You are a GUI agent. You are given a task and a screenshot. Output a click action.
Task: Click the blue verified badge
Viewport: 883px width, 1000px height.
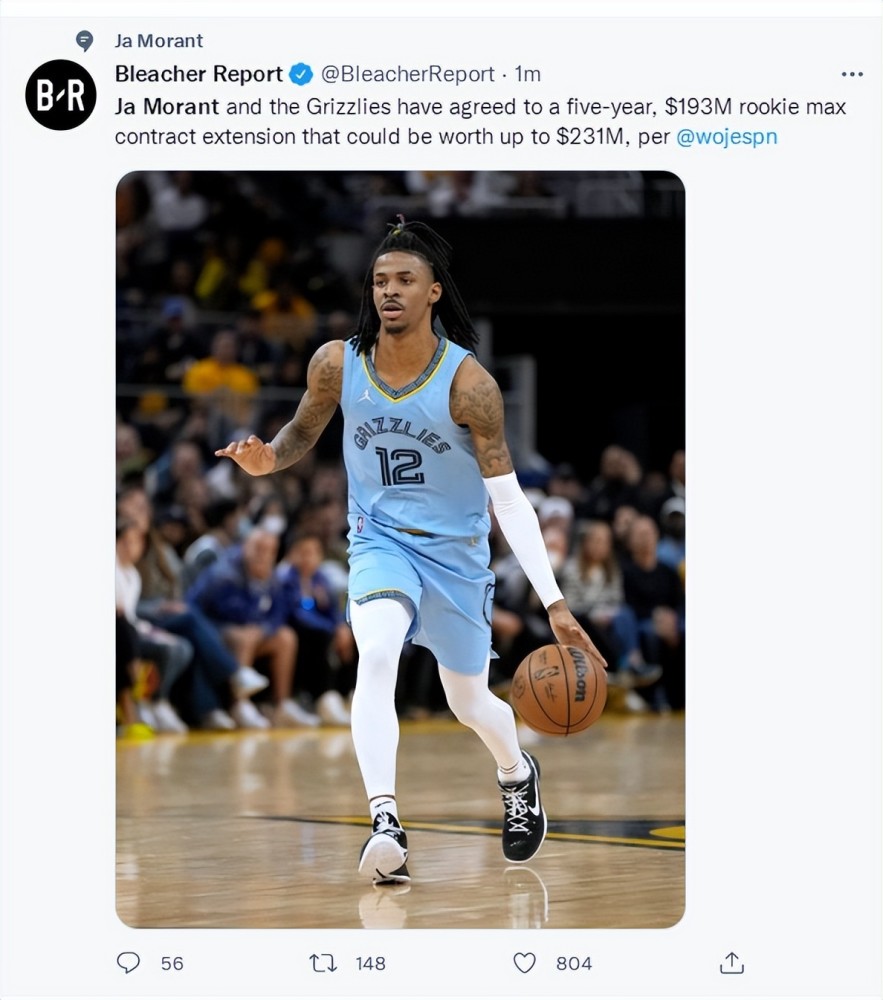302,75
